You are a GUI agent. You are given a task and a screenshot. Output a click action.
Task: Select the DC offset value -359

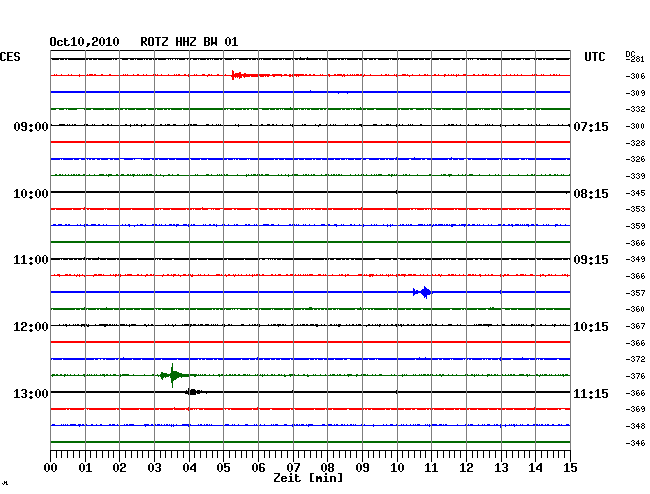[x=635, y=226]
